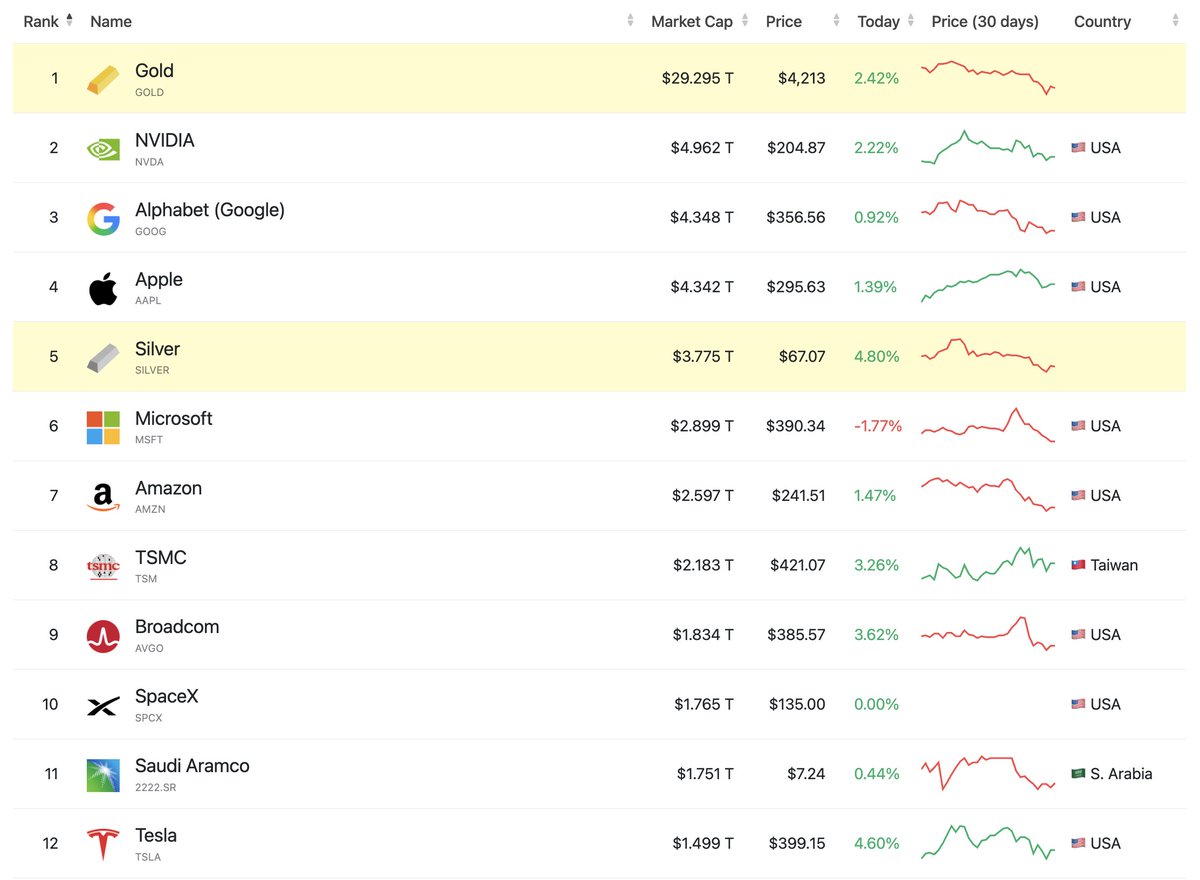Click the Saudi Aramco logo
Image resolution: width=1200 pixels, height=880 pixels.
[x=103, y=775]
